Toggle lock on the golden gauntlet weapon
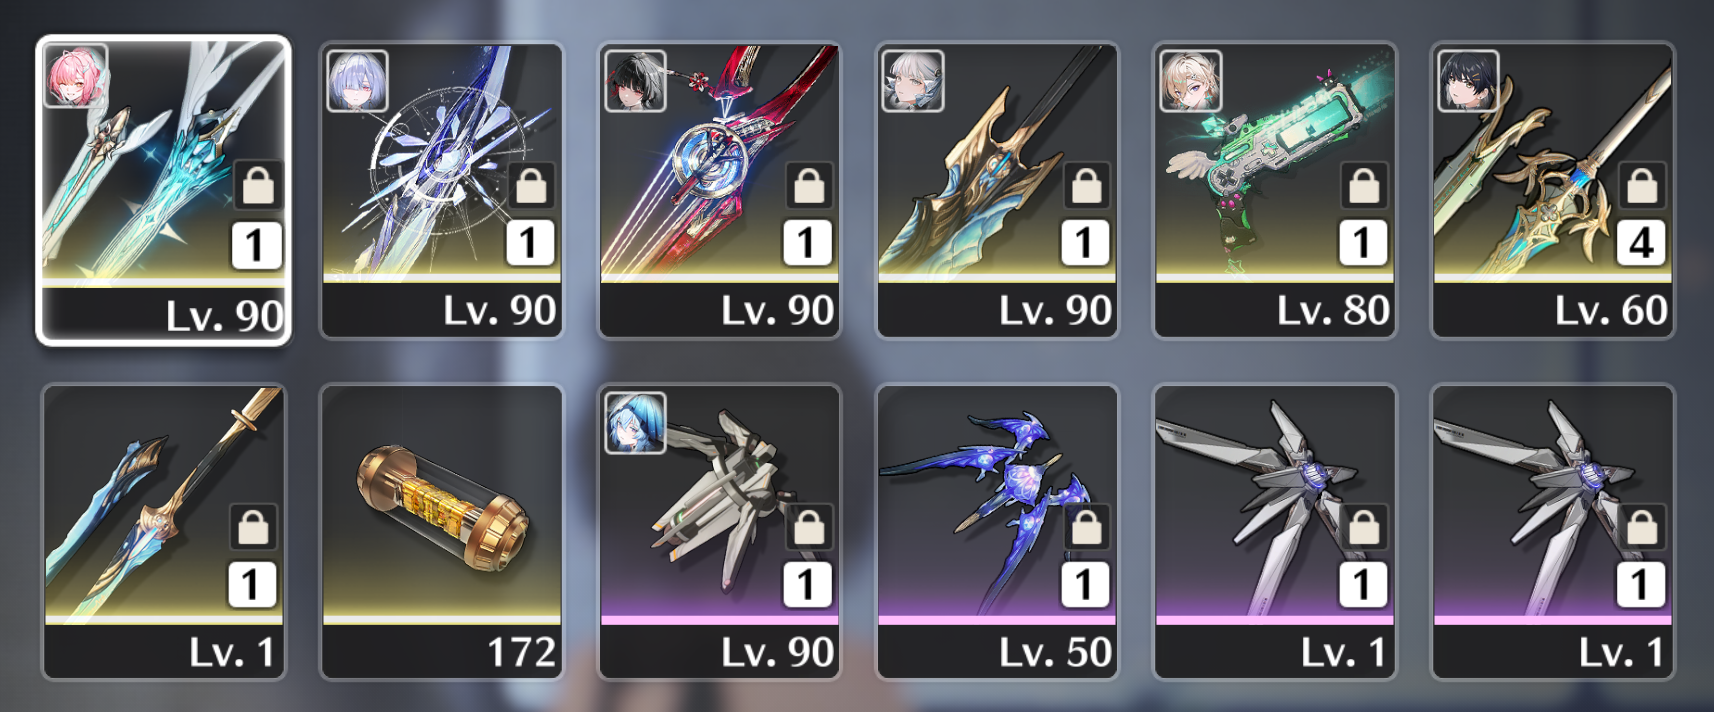 1087,185
